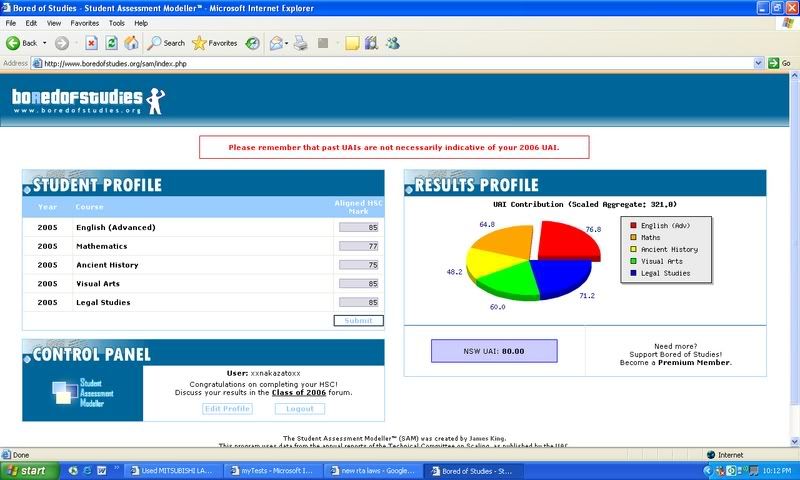Switch to new rta laws - Google taskbar window
The image size is (800, 480).
pos(372,471)
